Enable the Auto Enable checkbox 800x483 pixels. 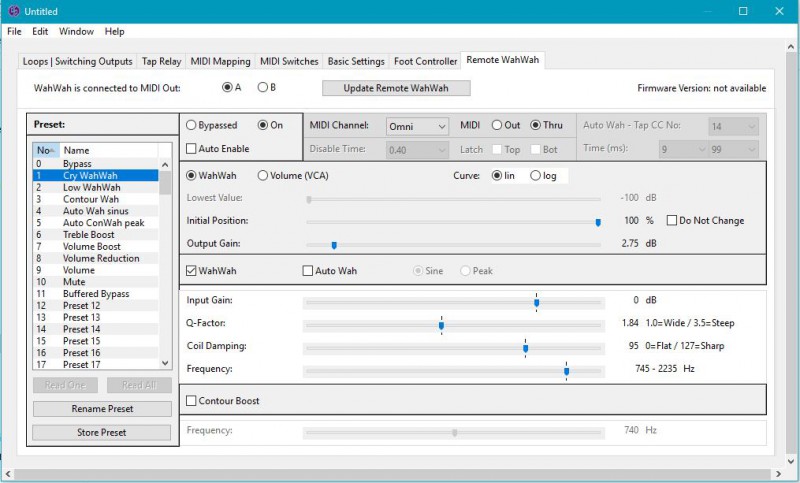coord(192,149)
